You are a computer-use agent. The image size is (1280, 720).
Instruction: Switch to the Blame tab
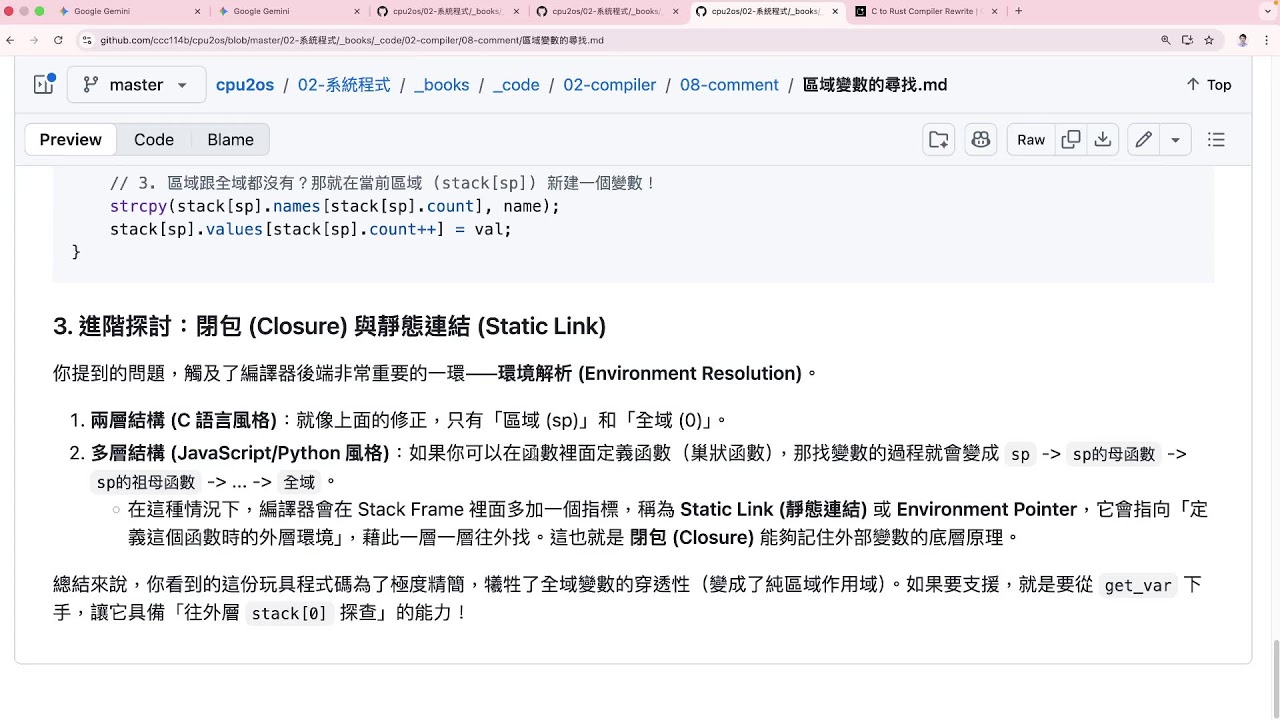[x=231, y=140]
